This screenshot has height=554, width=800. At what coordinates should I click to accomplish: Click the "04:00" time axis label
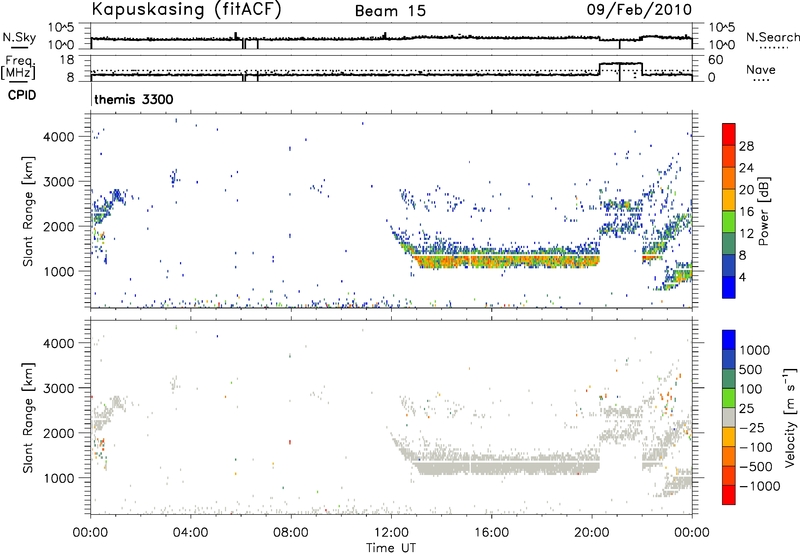click(x=190, y=533)
